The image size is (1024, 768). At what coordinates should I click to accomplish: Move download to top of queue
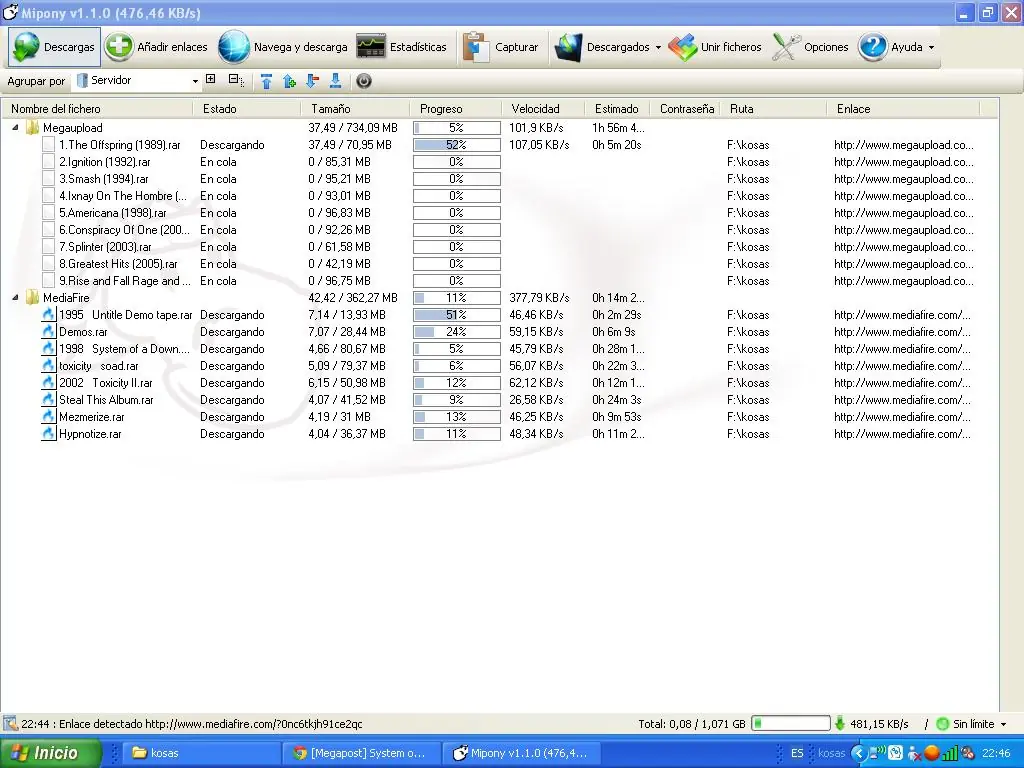[266, 81]
